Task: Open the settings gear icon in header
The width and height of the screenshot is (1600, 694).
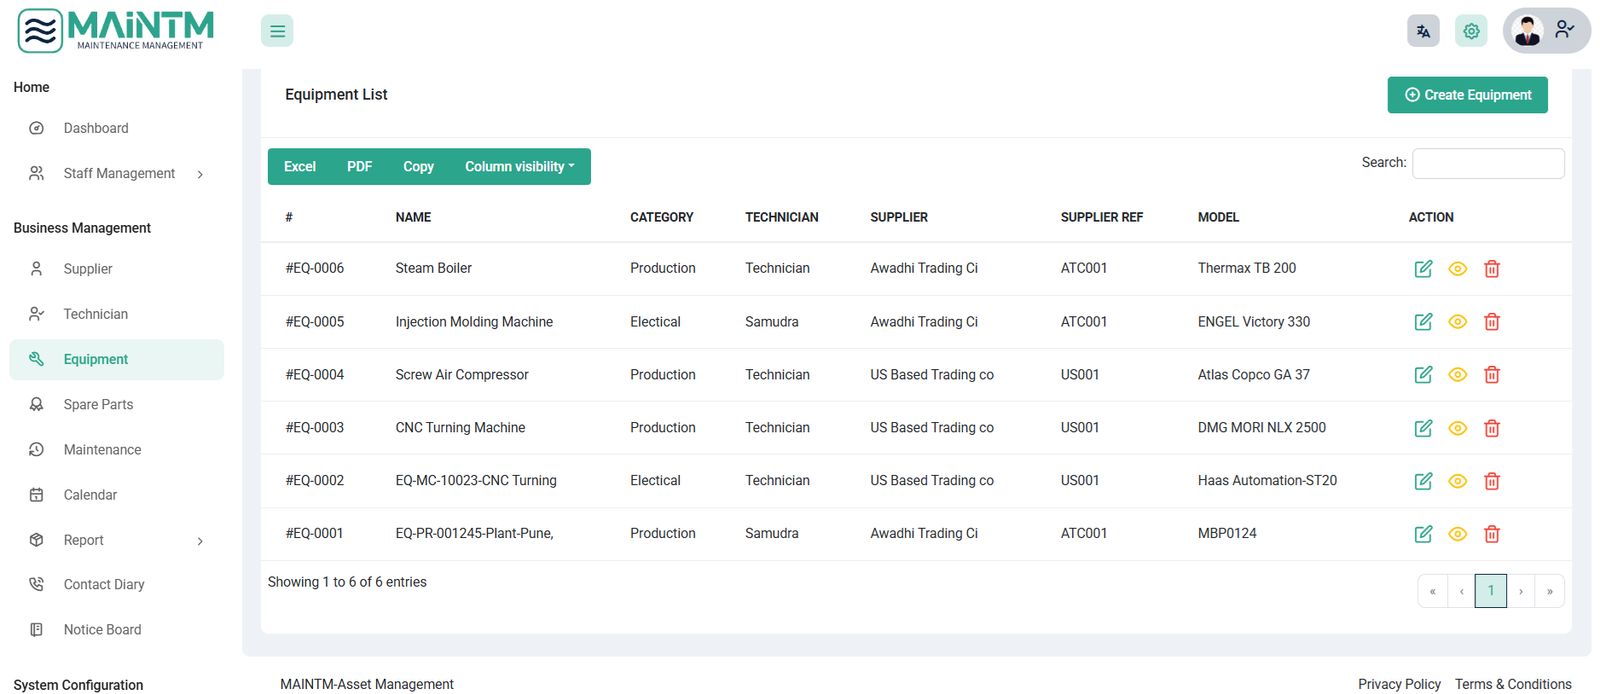Action: coord(1471,31)
